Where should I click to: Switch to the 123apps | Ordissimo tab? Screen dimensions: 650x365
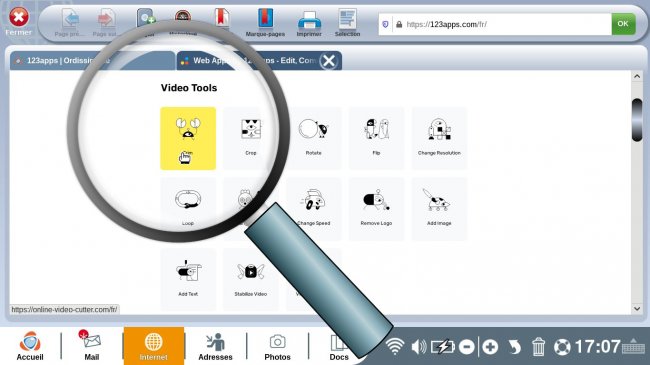pyautogui.click(x=92, y=61)
